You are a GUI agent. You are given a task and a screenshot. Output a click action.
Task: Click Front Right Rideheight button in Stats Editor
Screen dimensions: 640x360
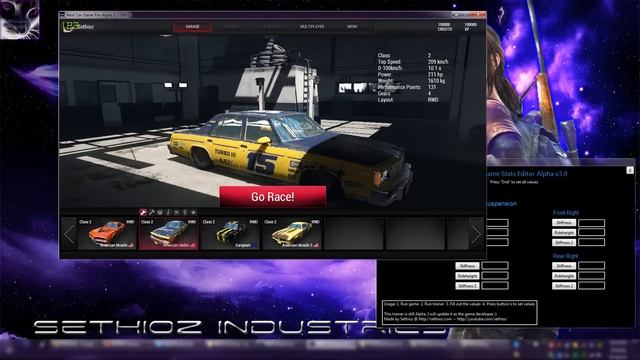click(x=564, y=233)
